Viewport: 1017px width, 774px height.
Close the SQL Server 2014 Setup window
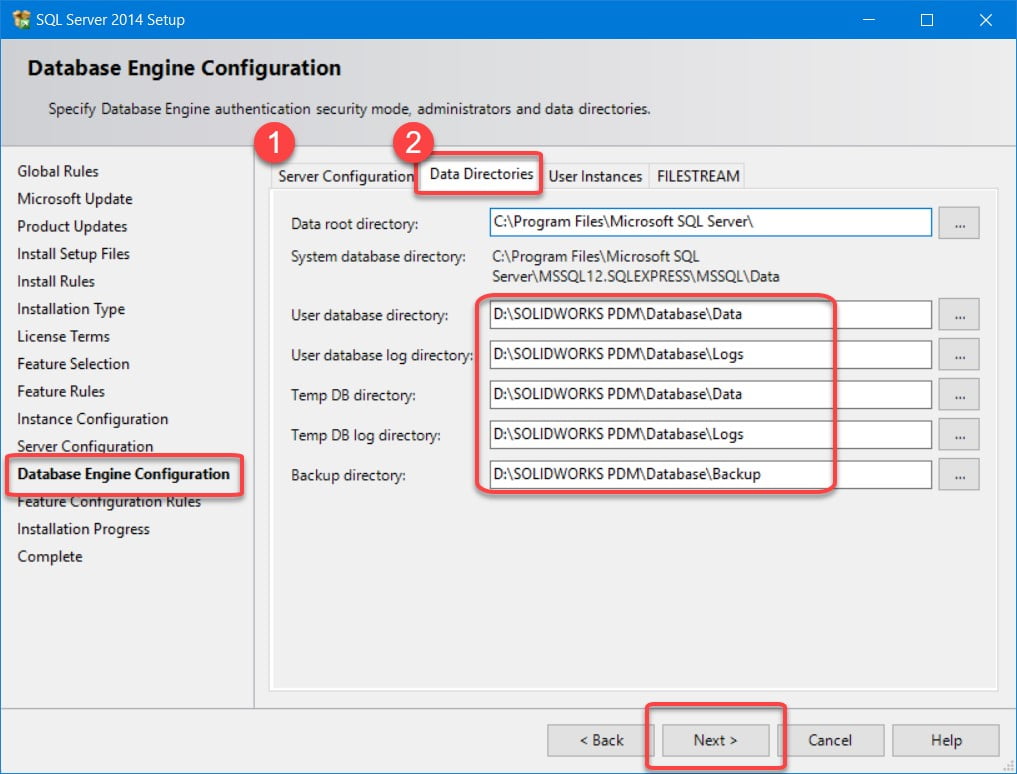pos(986,19)
